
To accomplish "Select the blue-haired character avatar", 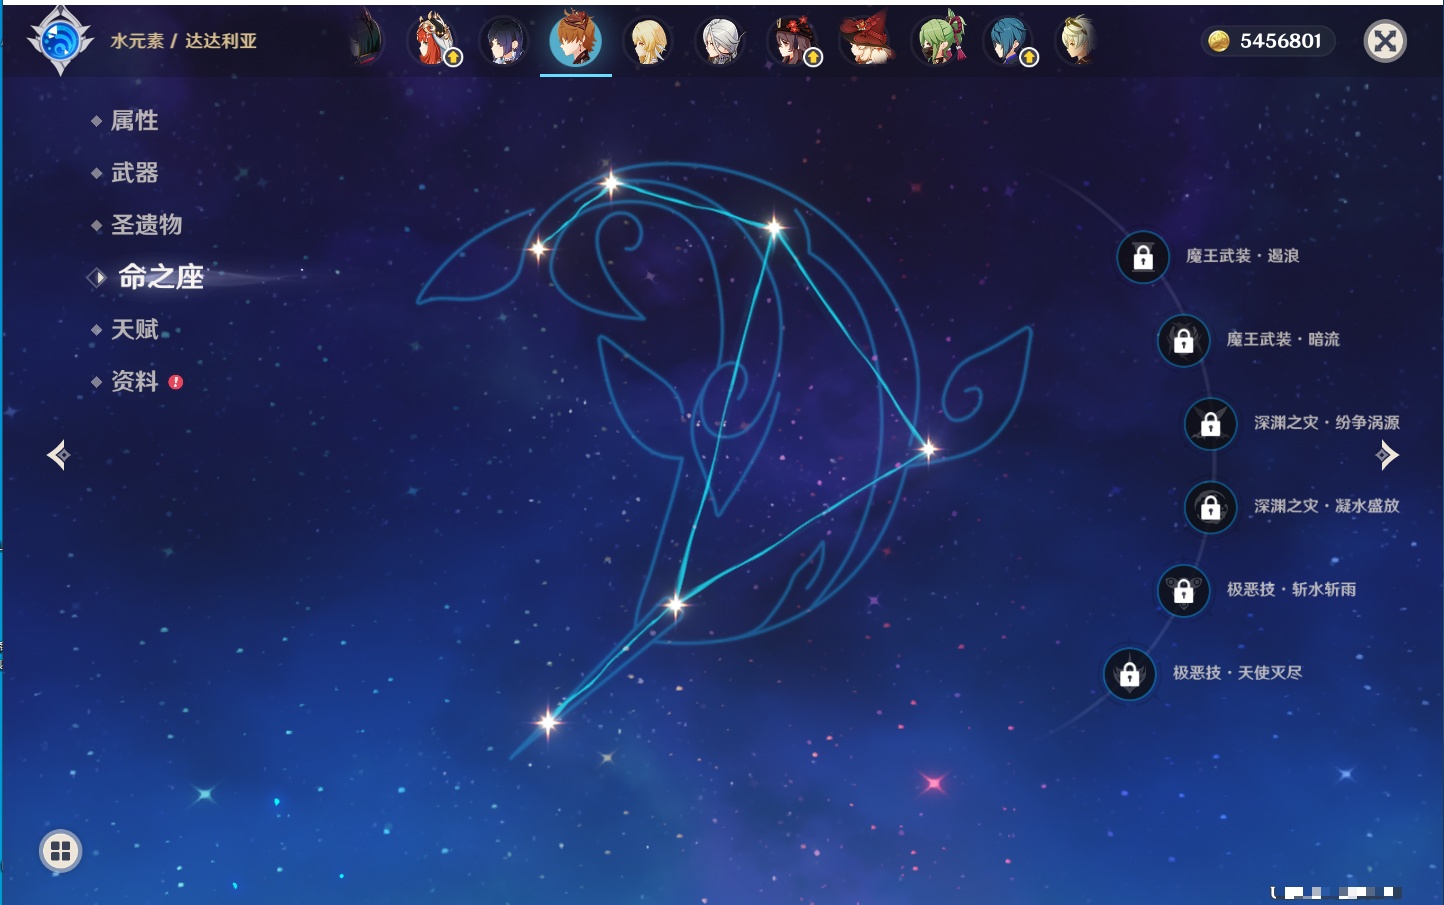I will click(x=1010, y=42).
